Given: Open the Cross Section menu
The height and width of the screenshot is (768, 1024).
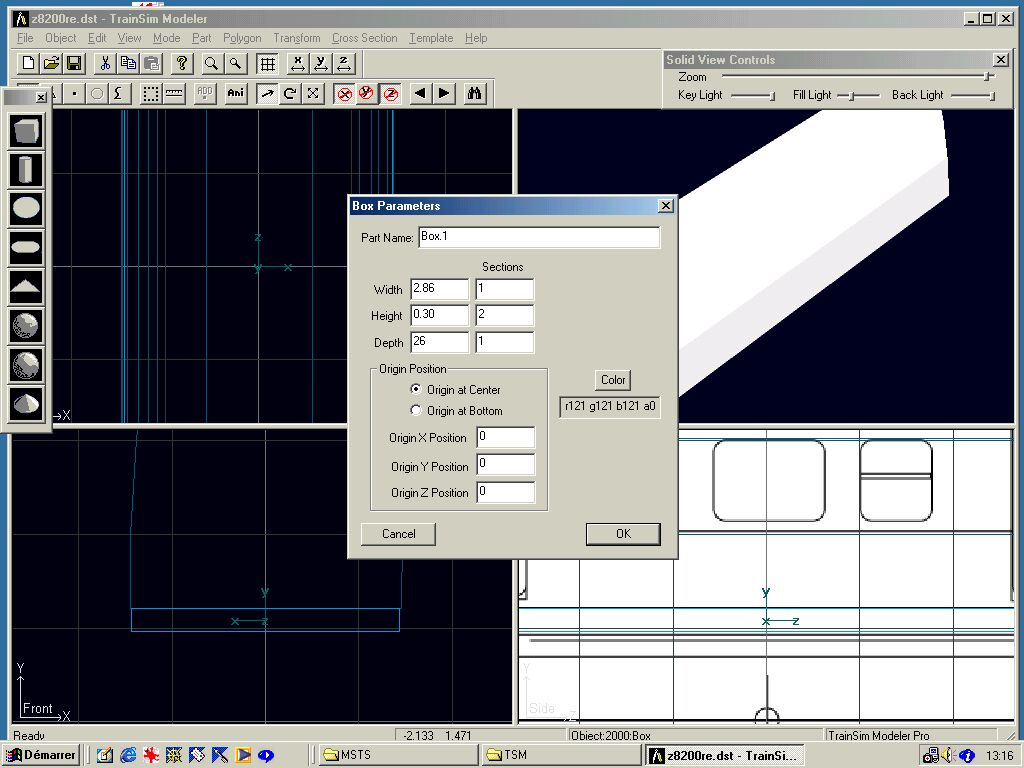Looking at the screenshot, I should pyautogui.click(x=364, y=38).
